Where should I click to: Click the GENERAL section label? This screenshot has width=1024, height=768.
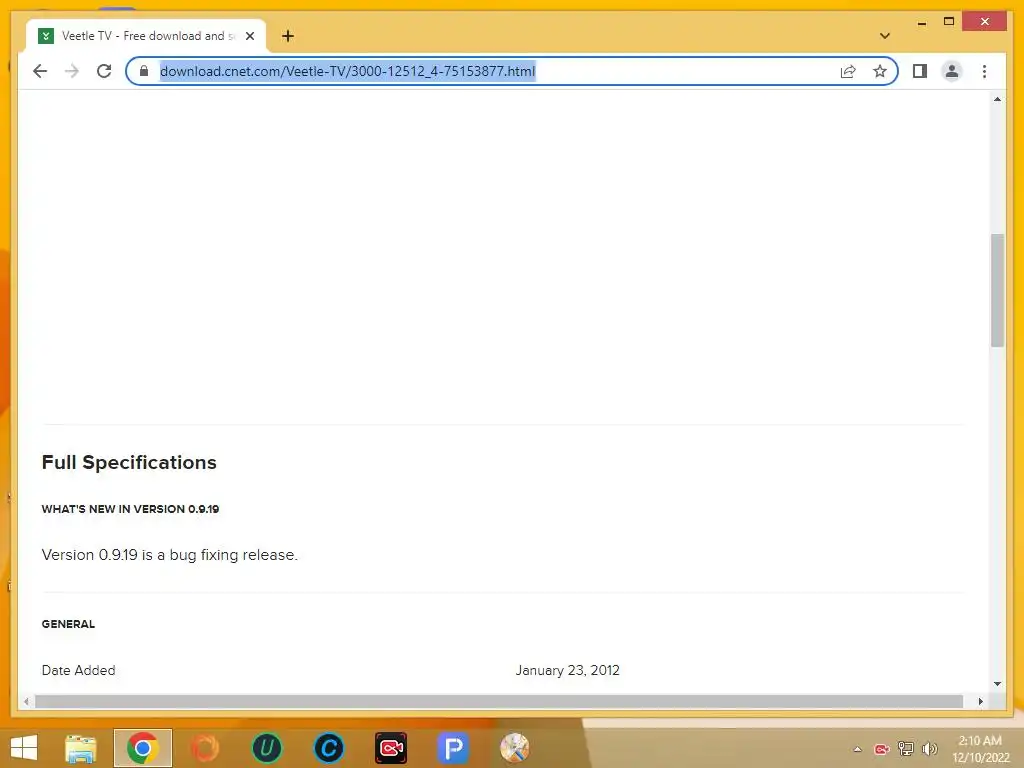[x=68, y=624]
